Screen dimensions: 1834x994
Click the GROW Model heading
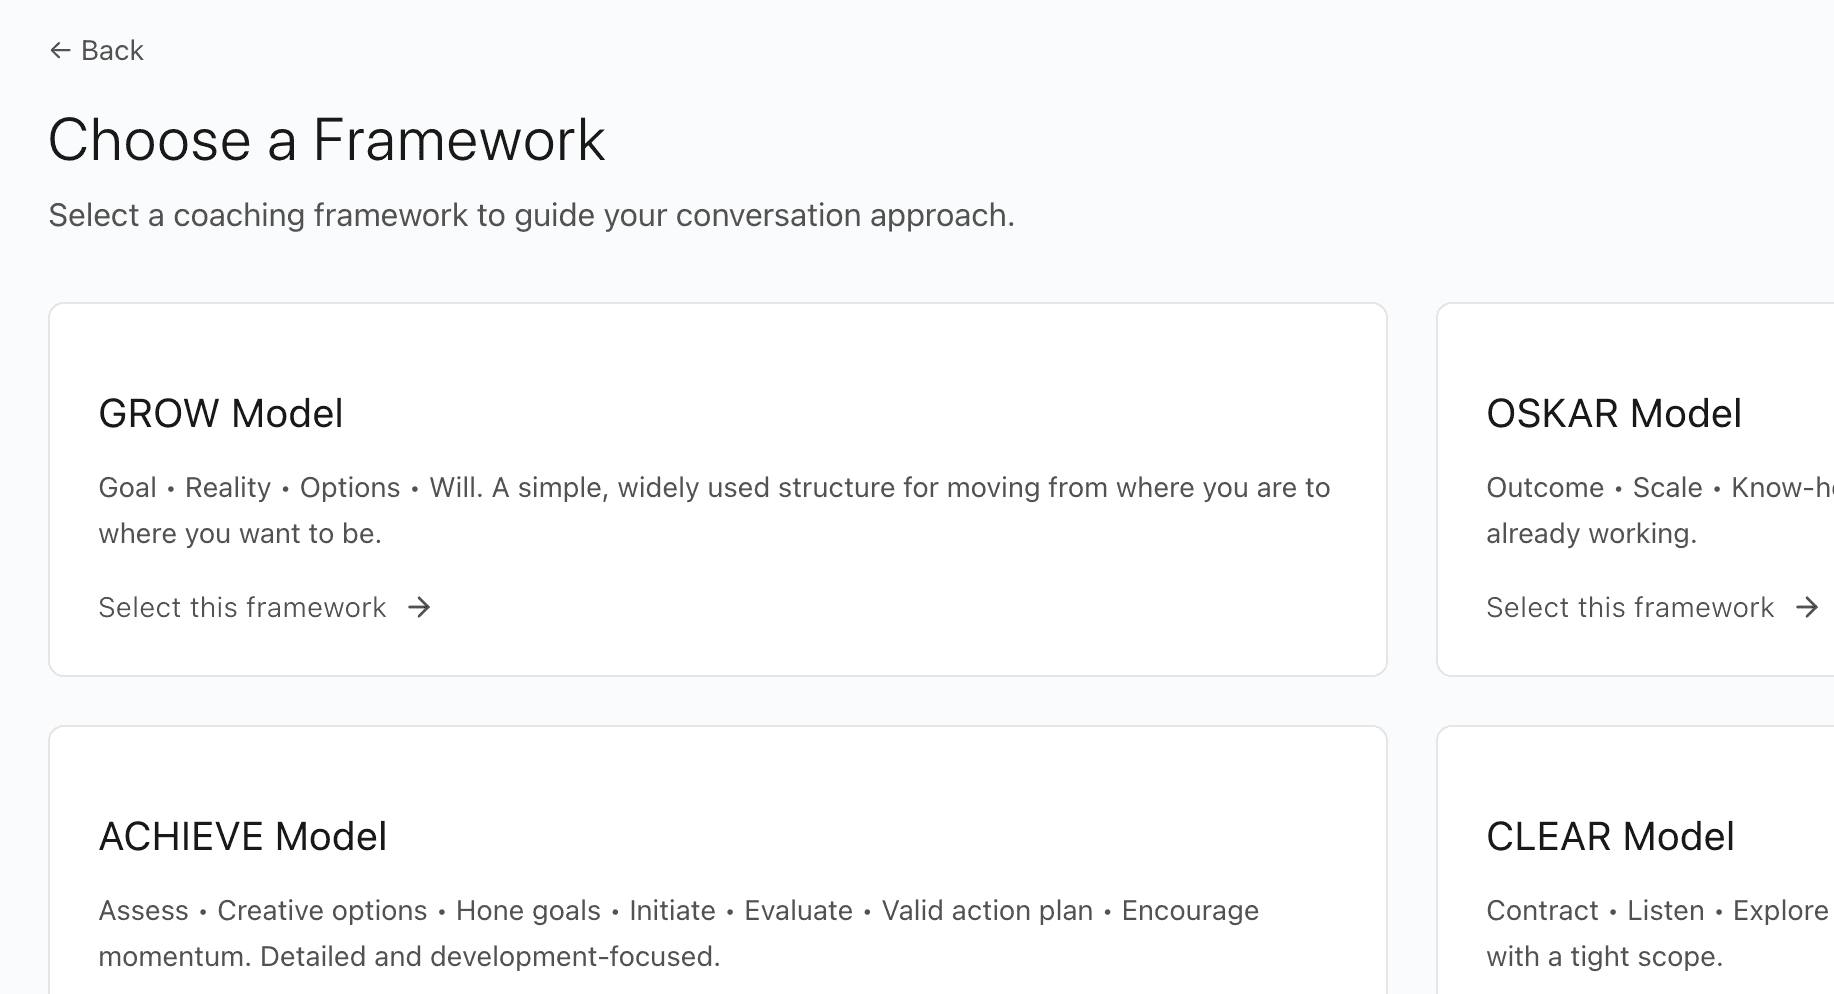tap(220, 413)
